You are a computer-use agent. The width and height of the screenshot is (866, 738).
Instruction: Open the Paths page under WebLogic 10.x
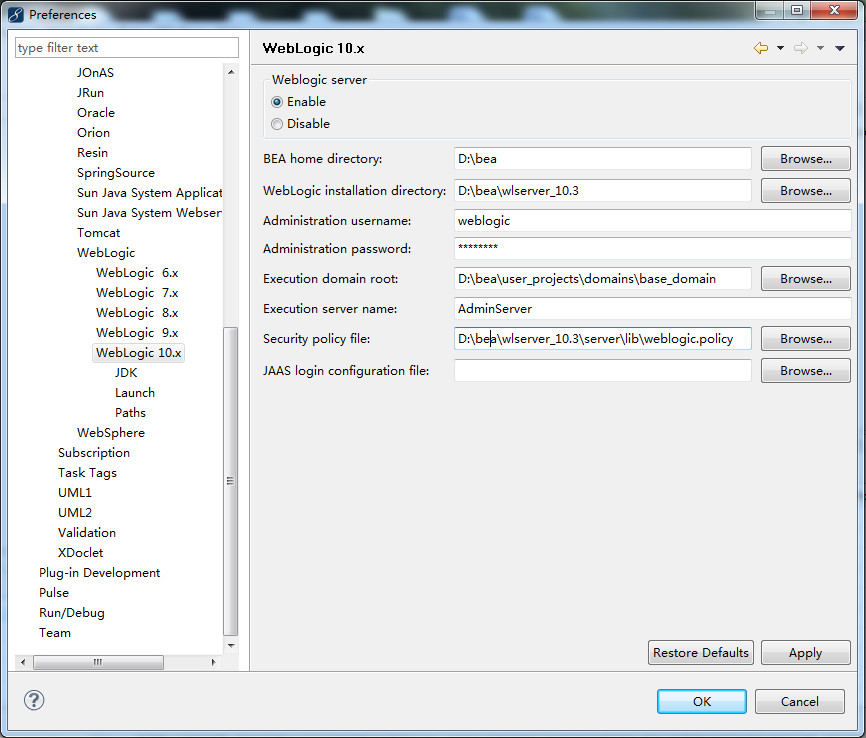(130, 413)
